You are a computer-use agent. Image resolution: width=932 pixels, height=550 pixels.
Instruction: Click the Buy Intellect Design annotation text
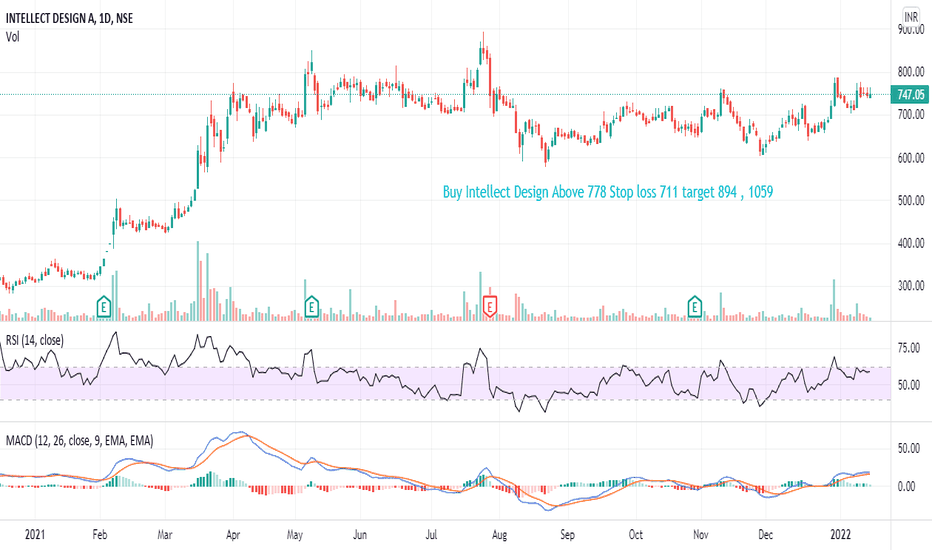coord(607,192)
